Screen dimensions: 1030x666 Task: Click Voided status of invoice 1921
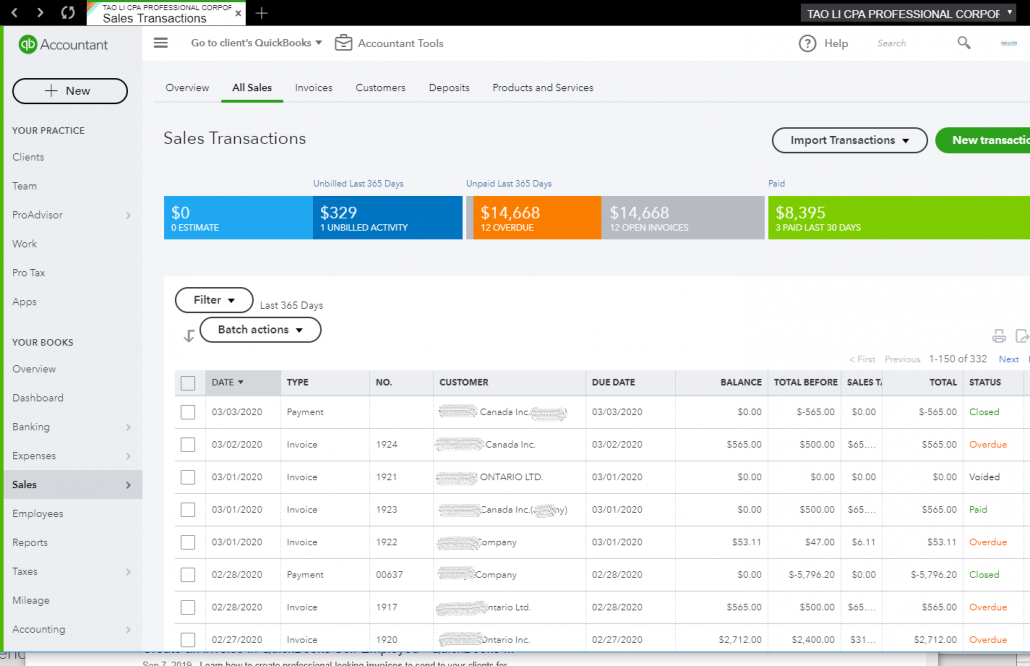(x=984, y=477)
